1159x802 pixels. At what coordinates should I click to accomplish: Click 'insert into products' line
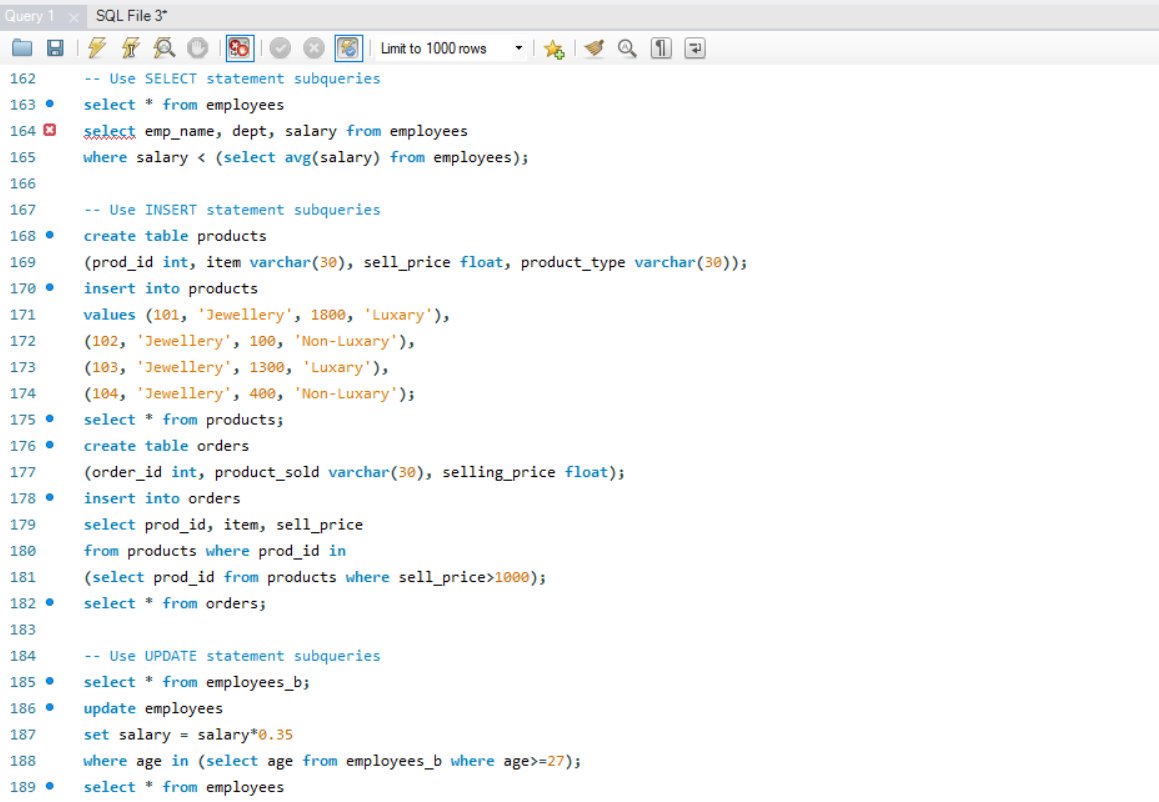coord(171,288)
